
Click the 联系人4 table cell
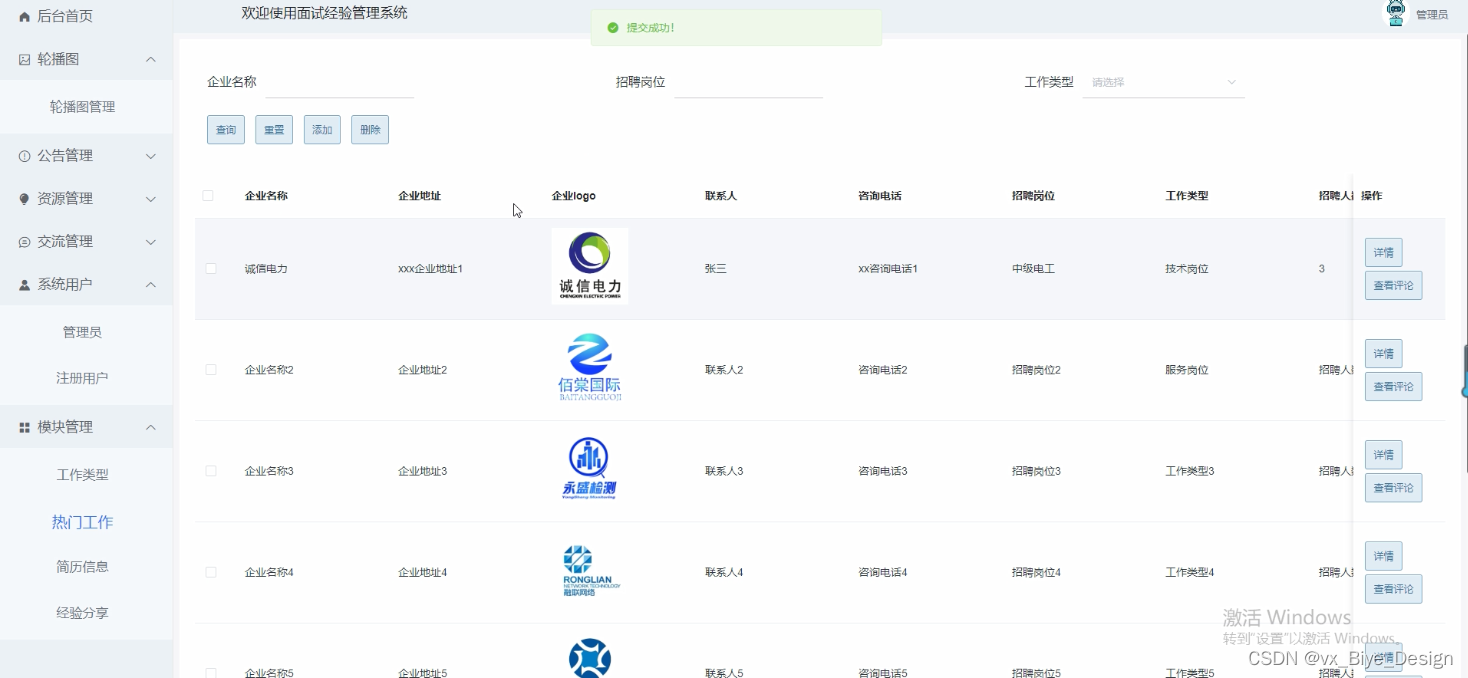pos(724,572)
